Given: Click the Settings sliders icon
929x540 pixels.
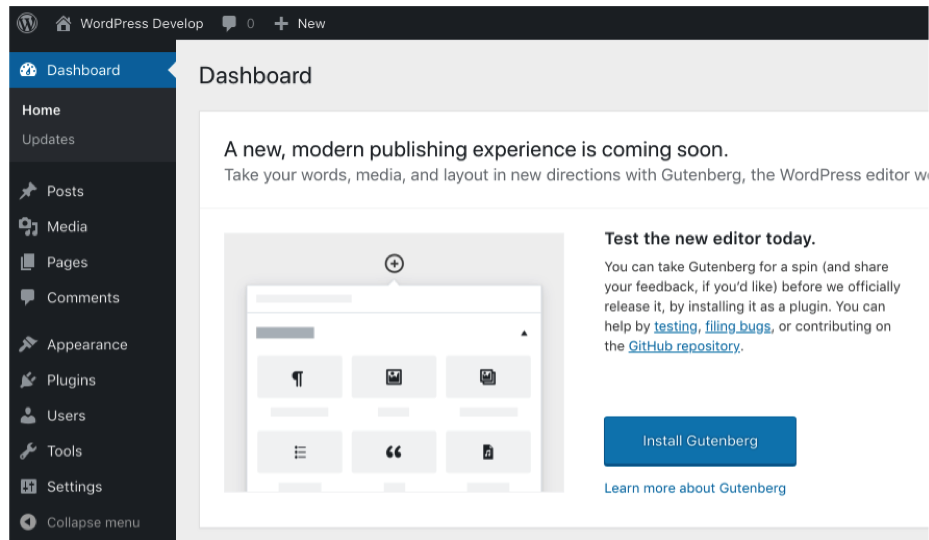Looking at the screenshot, I should click(x=28, y=487).
